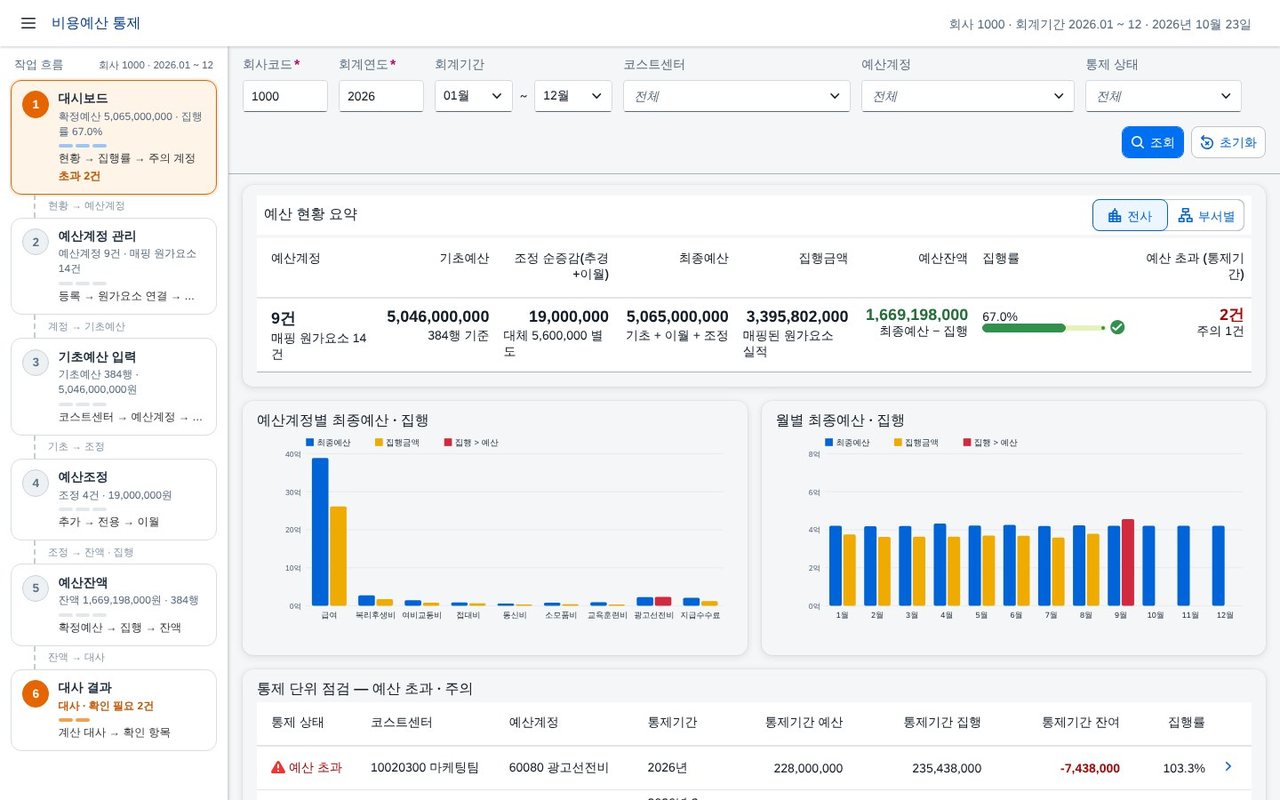Click the 초기화 reset button
Image resolution: width=1280 pixels, height=800 pixels.
[x=1228, y=143]
